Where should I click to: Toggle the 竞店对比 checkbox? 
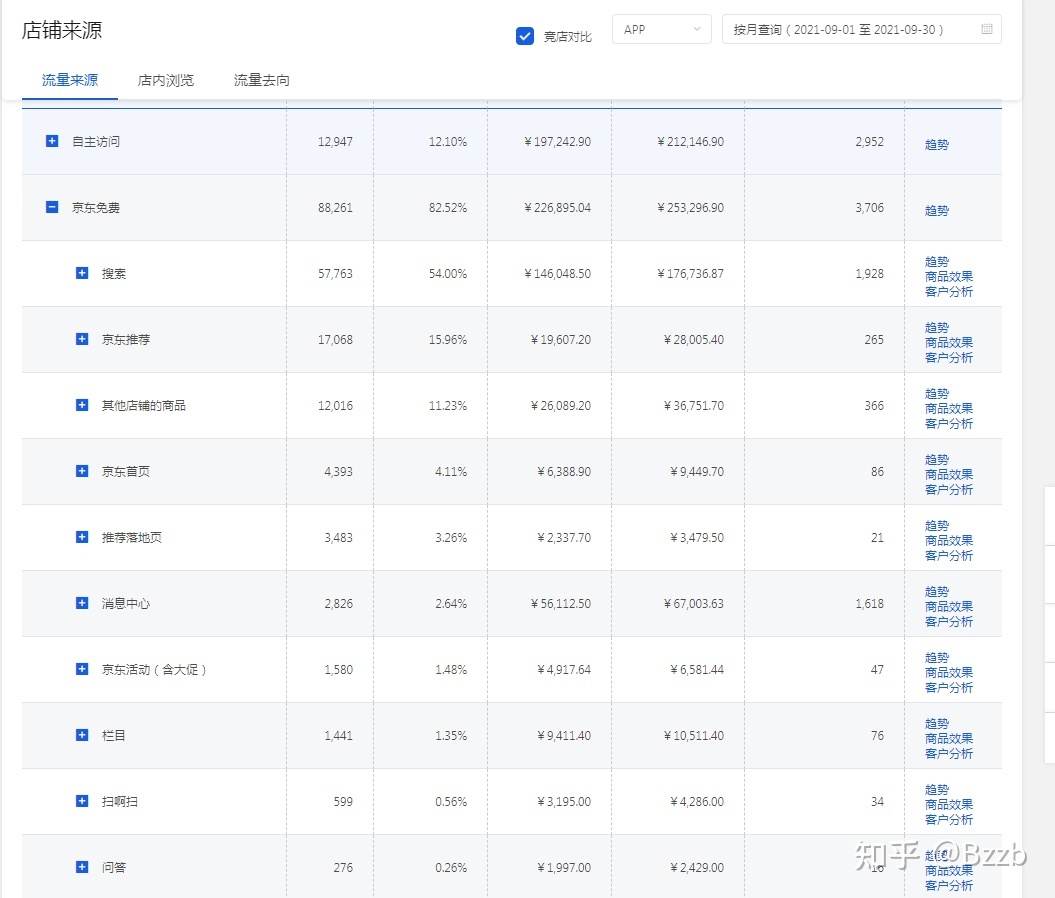[x=525, y=36]
